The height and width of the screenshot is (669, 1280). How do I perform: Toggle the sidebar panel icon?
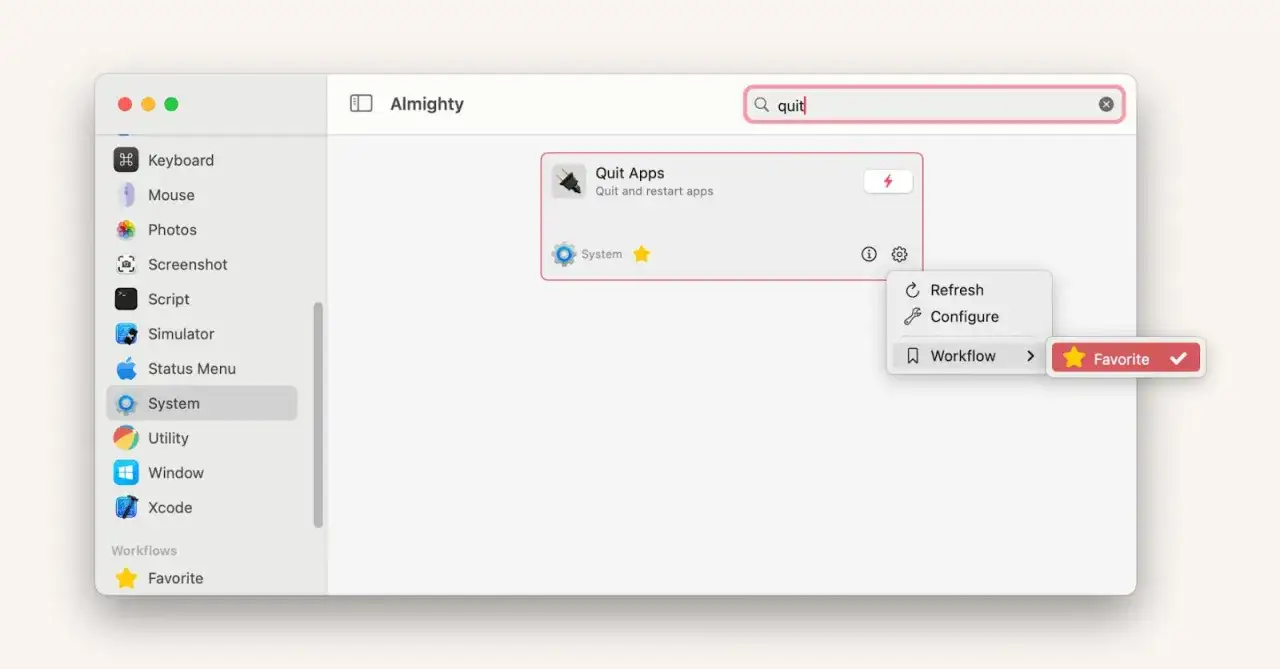361,104
